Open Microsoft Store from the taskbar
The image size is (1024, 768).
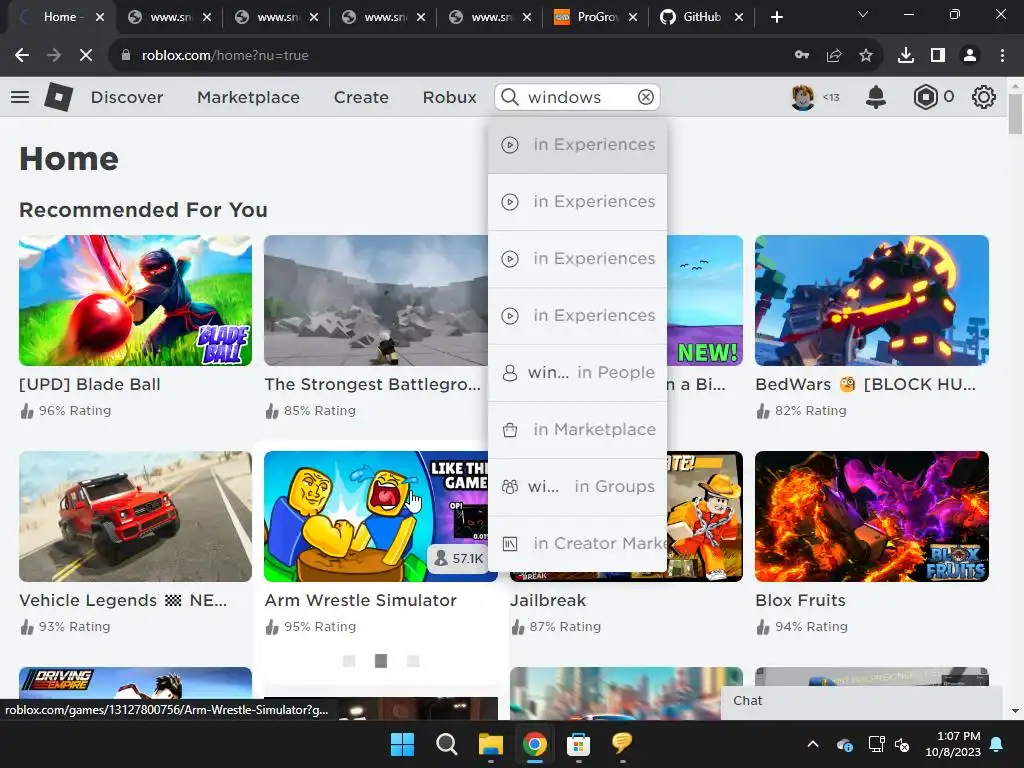pos(578,744)
